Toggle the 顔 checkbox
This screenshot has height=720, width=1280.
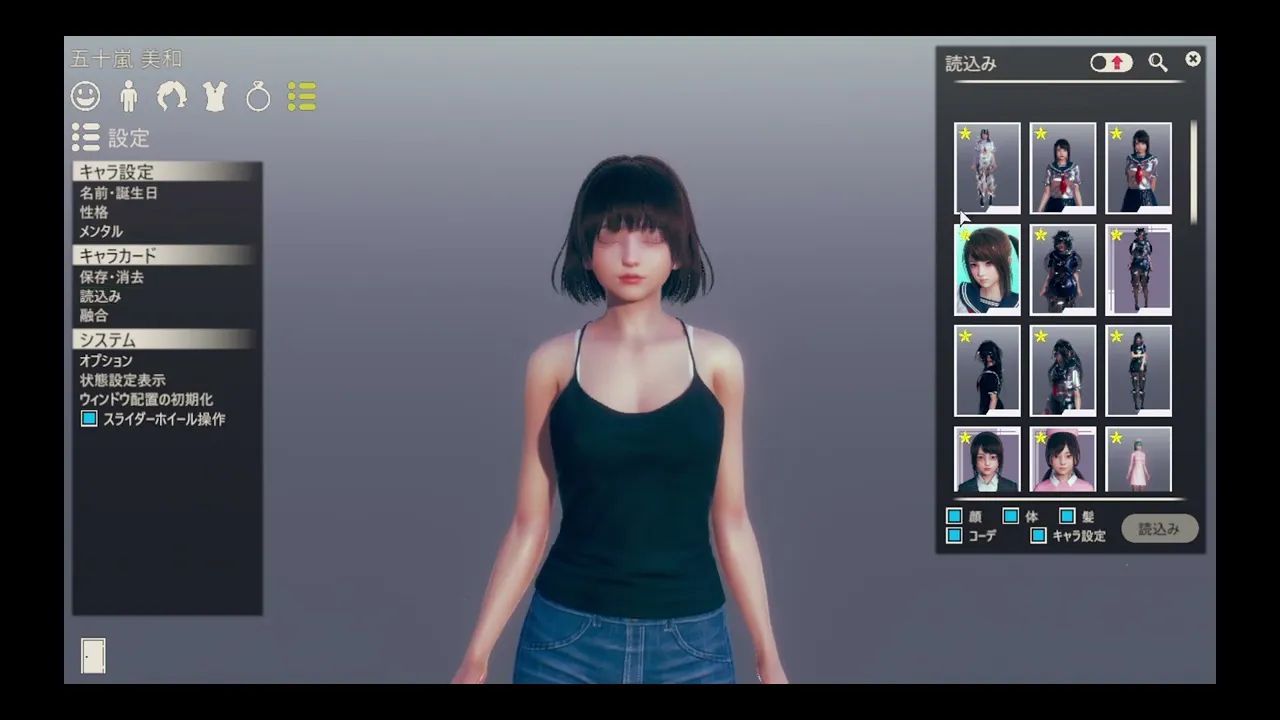(x=954, y=517)
